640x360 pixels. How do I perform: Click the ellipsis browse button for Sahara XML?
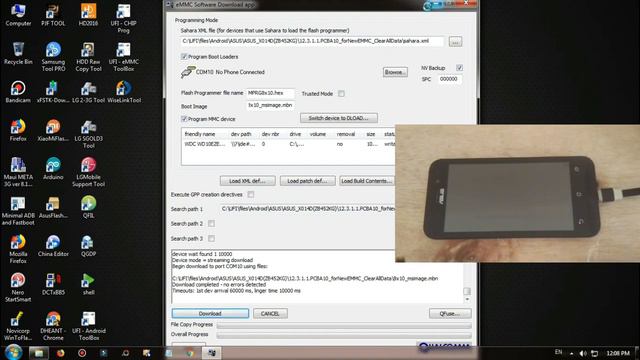[456, 42]
